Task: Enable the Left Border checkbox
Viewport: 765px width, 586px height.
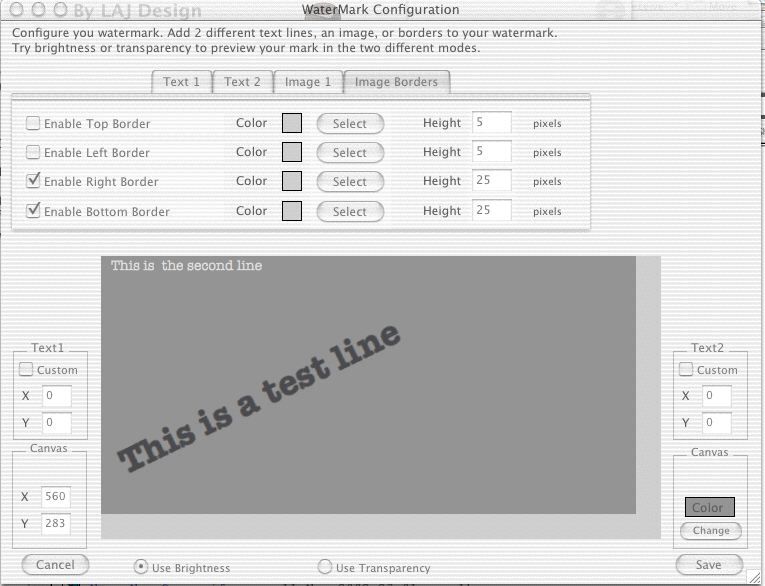Action: coord(33,153)
